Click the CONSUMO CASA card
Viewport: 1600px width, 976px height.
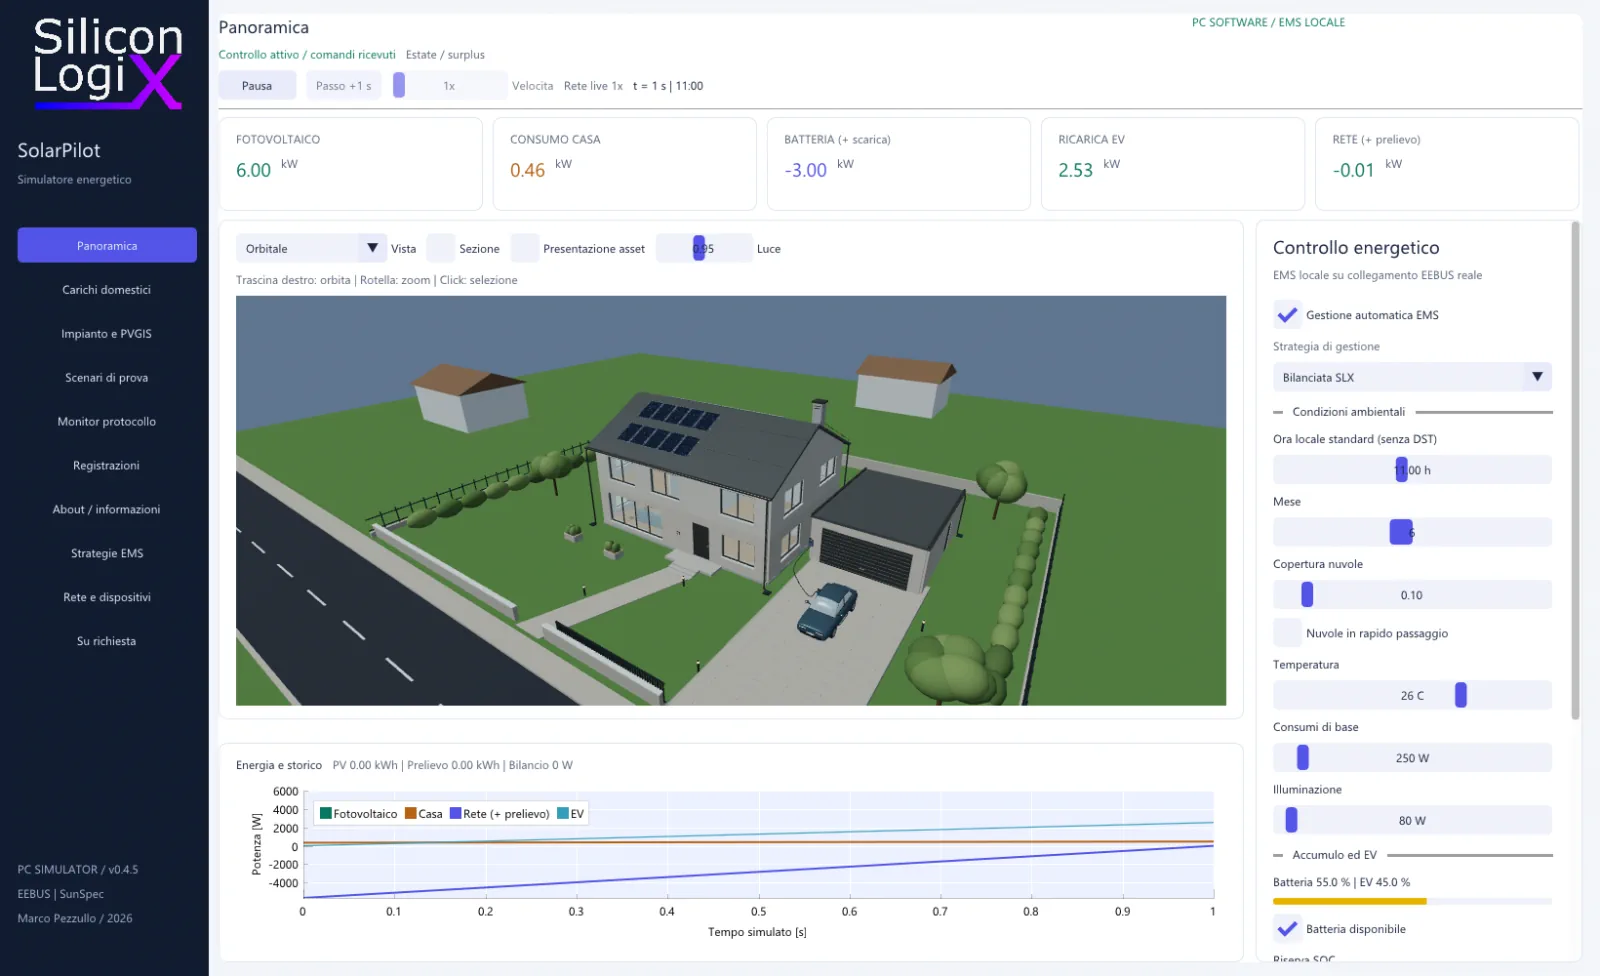tap(624, 164)
